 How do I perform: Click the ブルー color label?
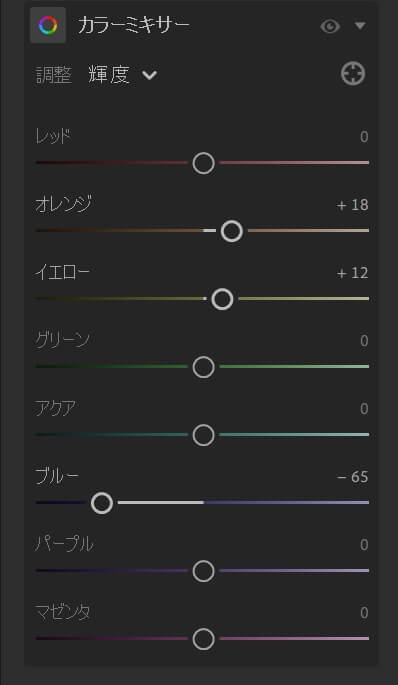point(57,476)
